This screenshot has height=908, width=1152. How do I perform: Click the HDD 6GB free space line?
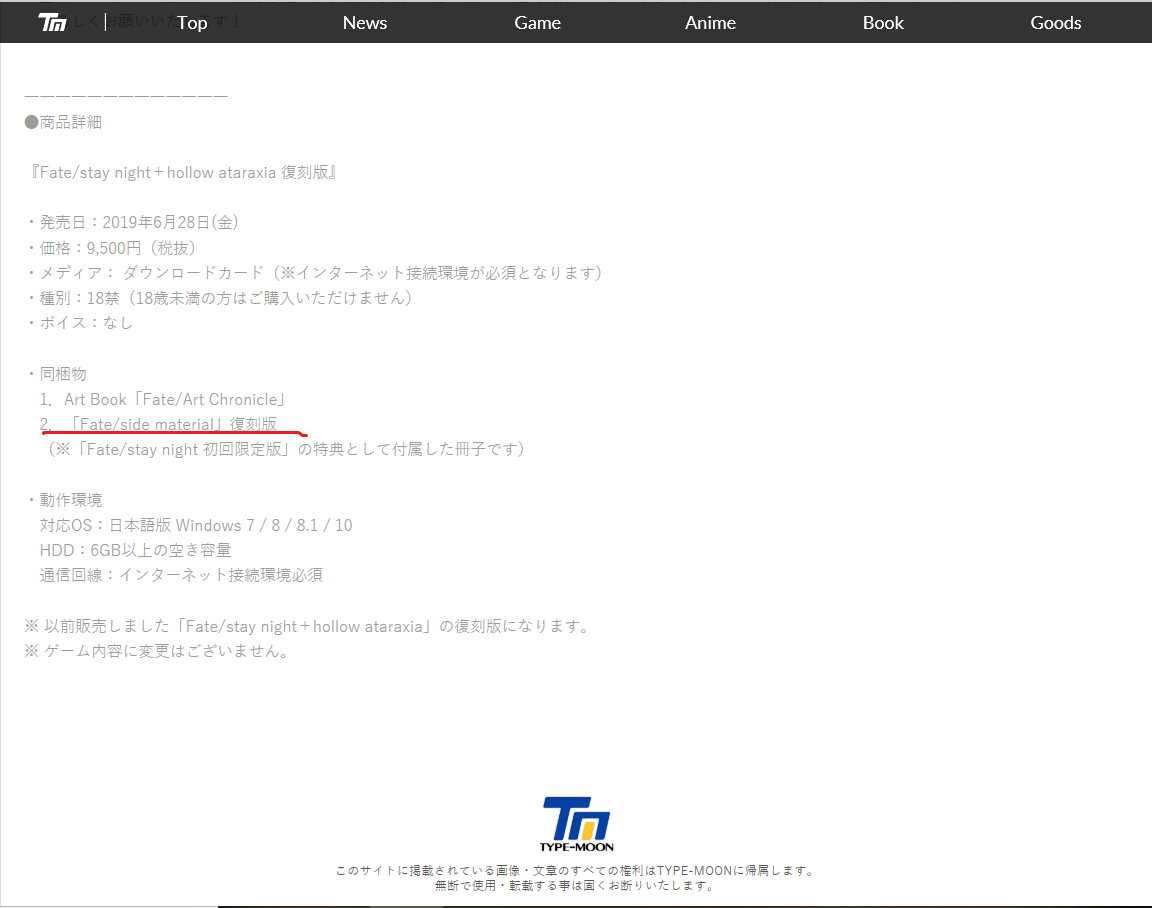tap(136, 550)
